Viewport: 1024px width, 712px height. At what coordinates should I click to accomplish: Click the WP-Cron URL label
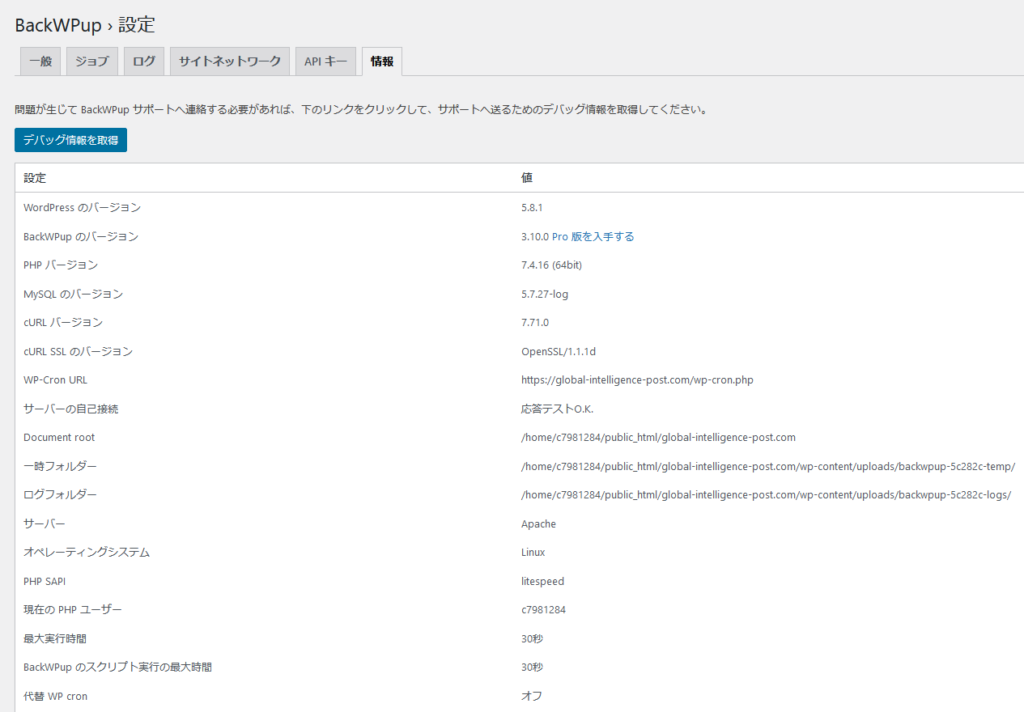point(56,380)
